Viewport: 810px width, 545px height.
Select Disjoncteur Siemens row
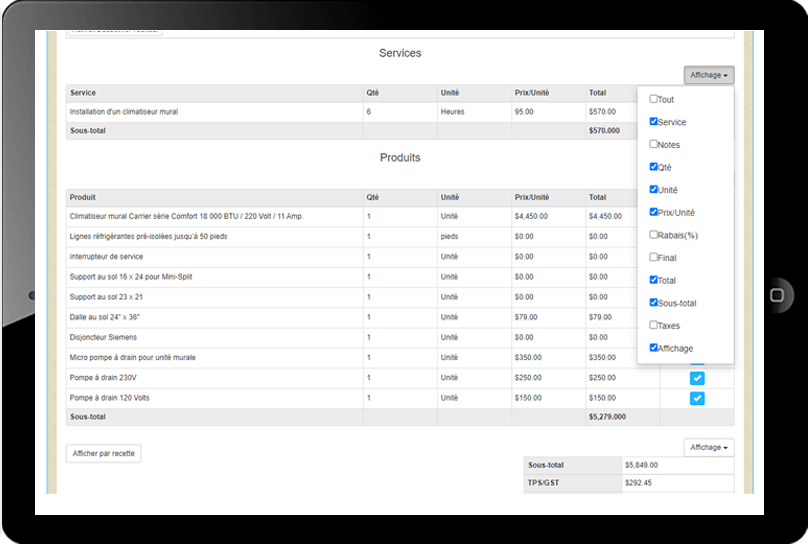point(400,337)
